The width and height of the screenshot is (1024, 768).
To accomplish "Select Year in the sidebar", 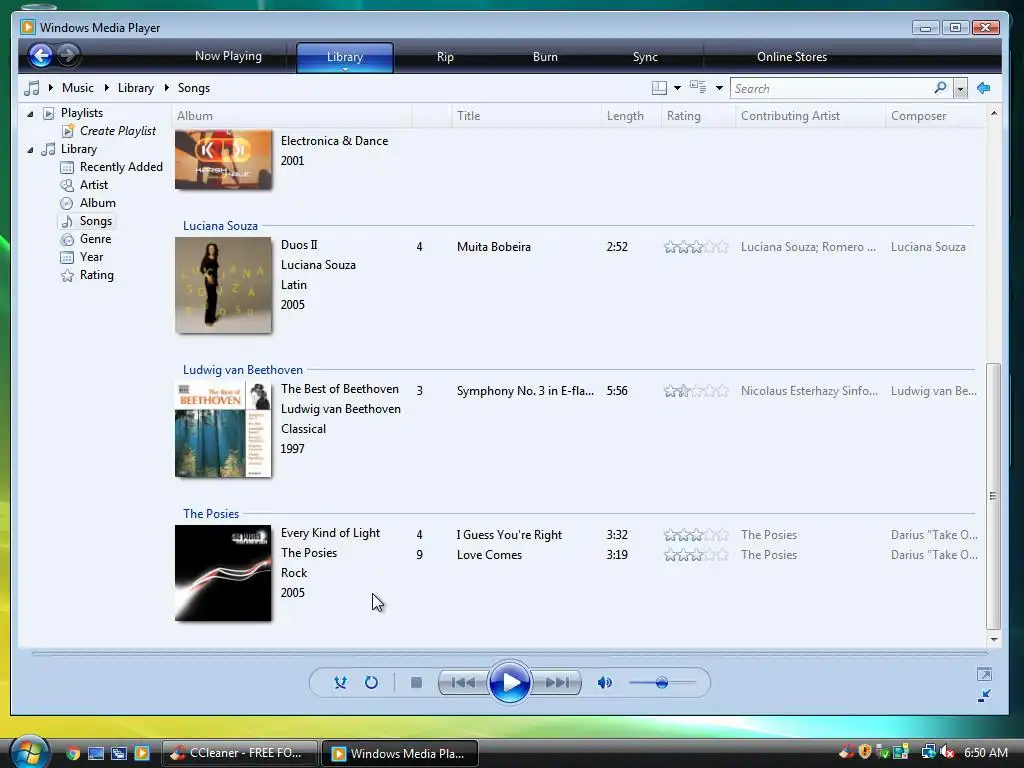I will pos(91,257).
